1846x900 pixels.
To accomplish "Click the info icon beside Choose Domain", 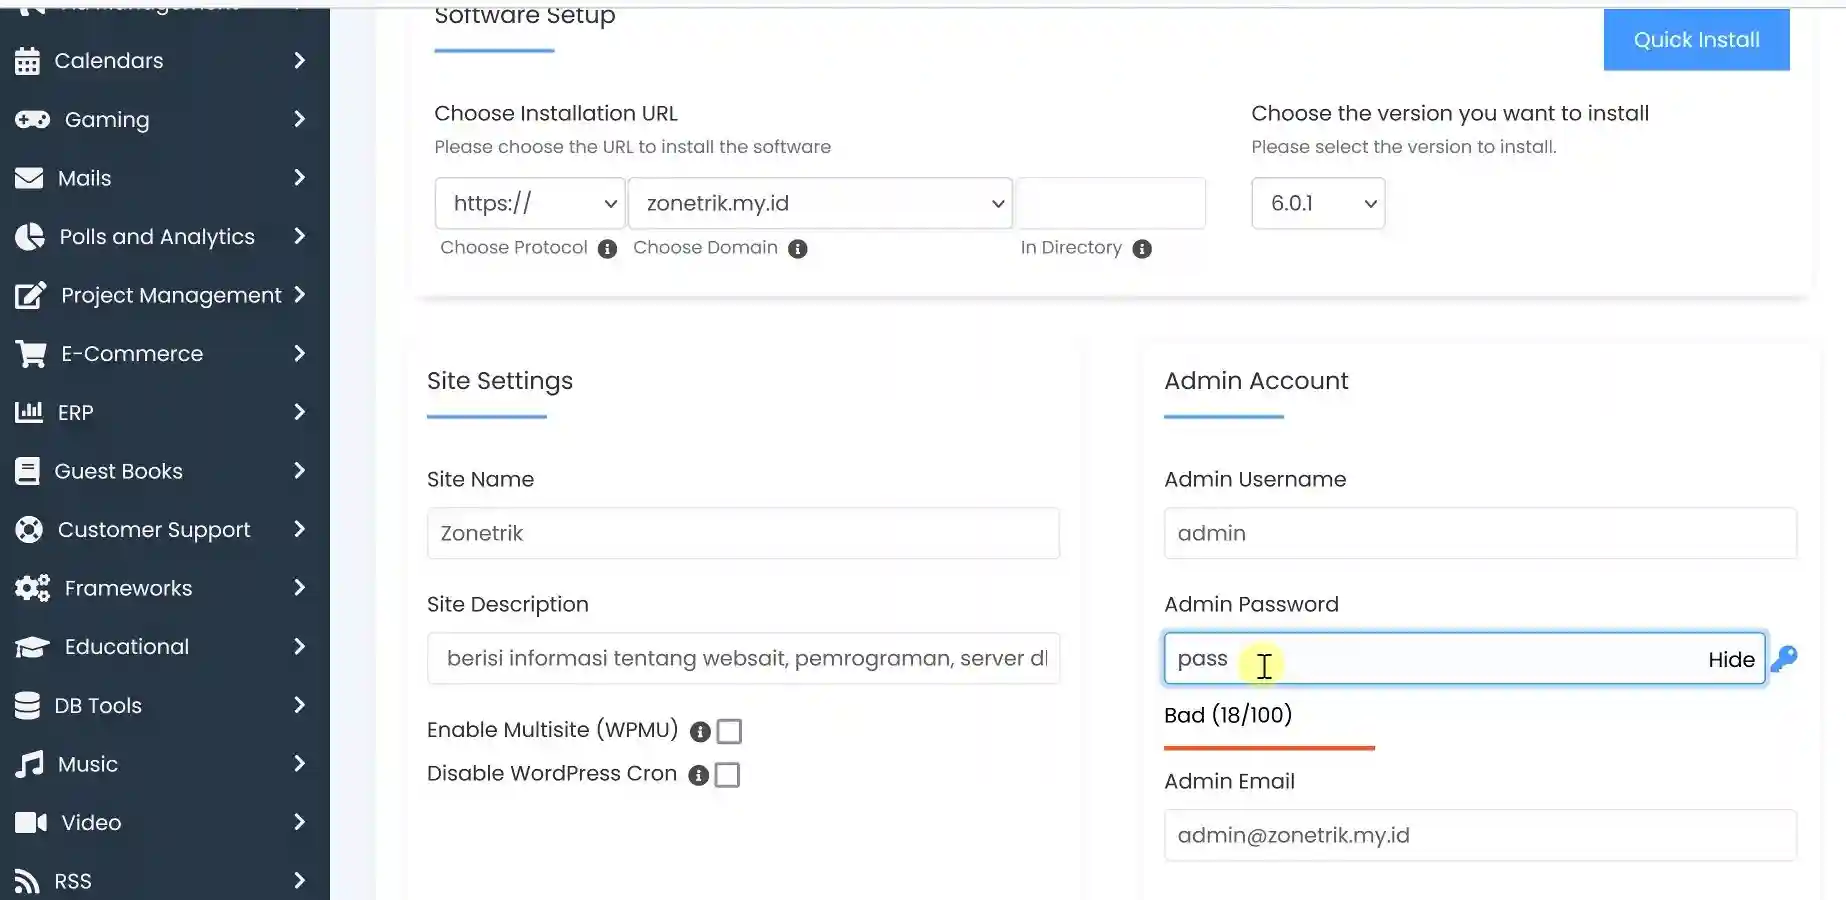I will [x=797, y=249].
